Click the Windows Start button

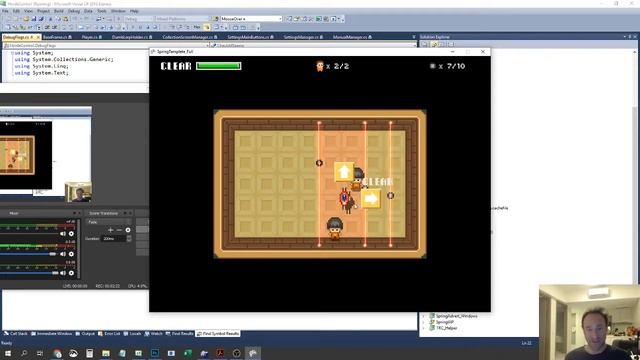pos(7,353)
